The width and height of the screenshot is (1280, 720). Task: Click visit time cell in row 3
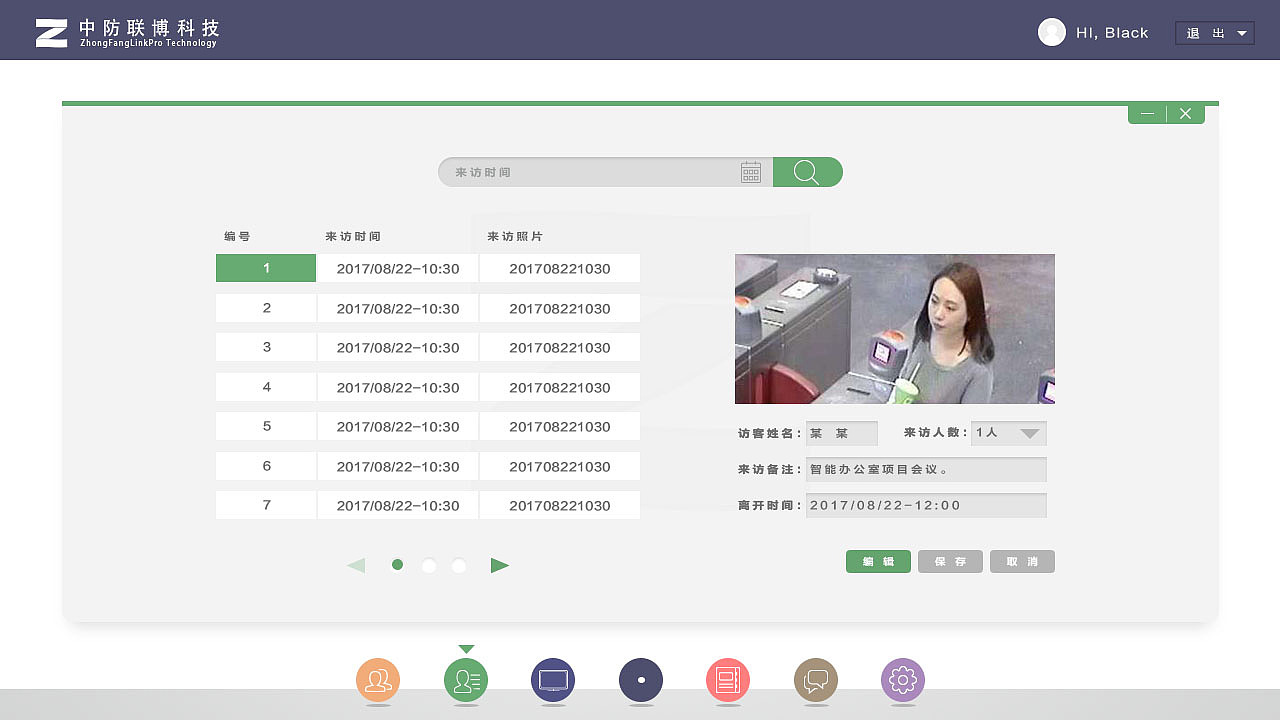[x=398, y=347]
